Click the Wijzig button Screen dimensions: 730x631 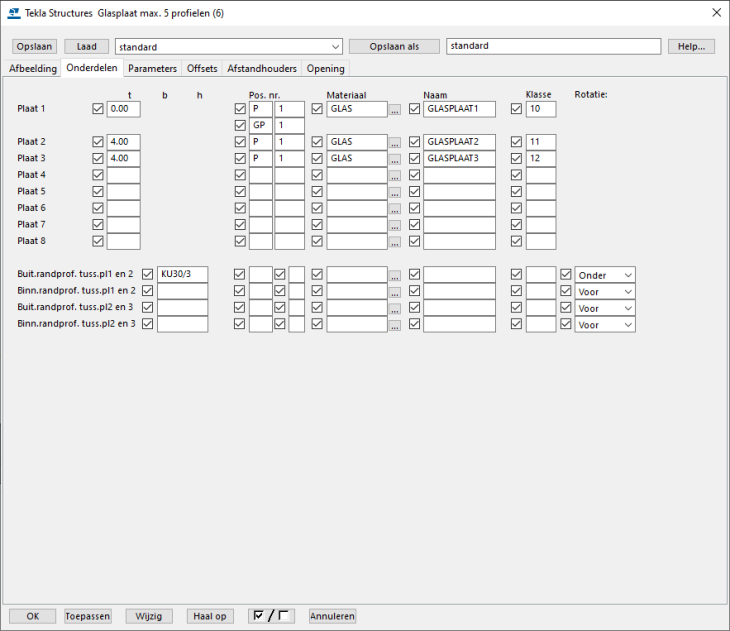[149, 616]
